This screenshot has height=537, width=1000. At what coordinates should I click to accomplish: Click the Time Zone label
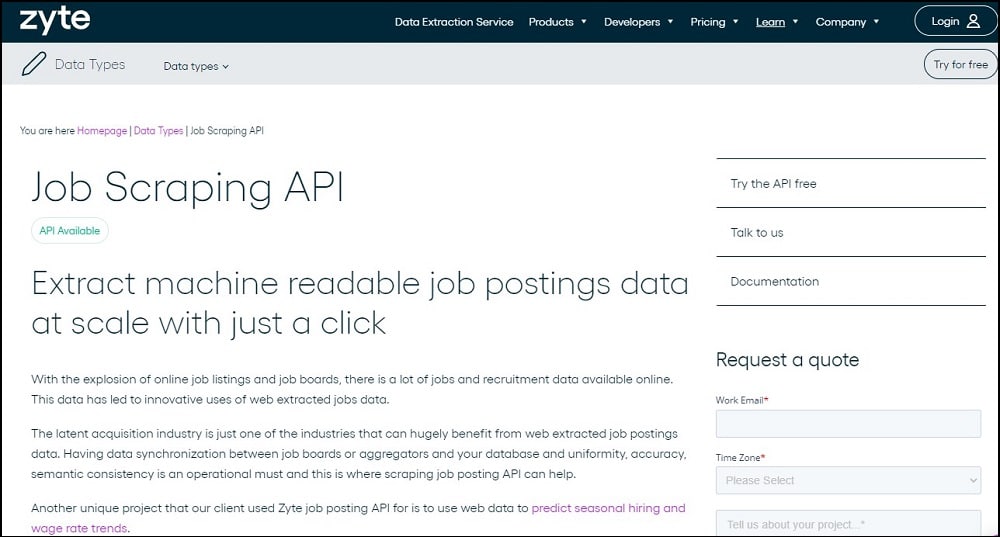pos(740,457)
